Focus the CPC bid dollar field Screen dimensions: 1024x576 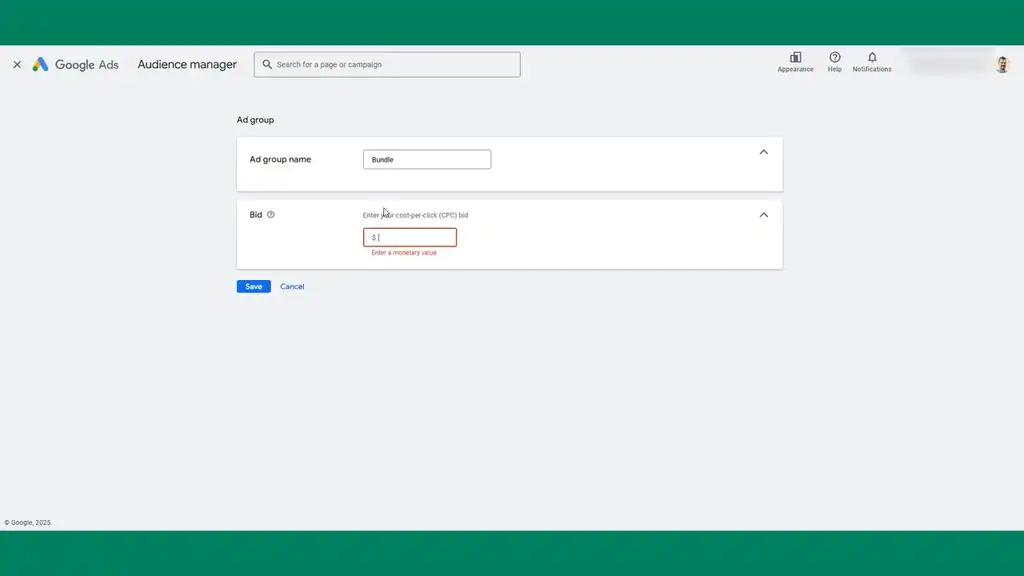[x=408, y=237]
